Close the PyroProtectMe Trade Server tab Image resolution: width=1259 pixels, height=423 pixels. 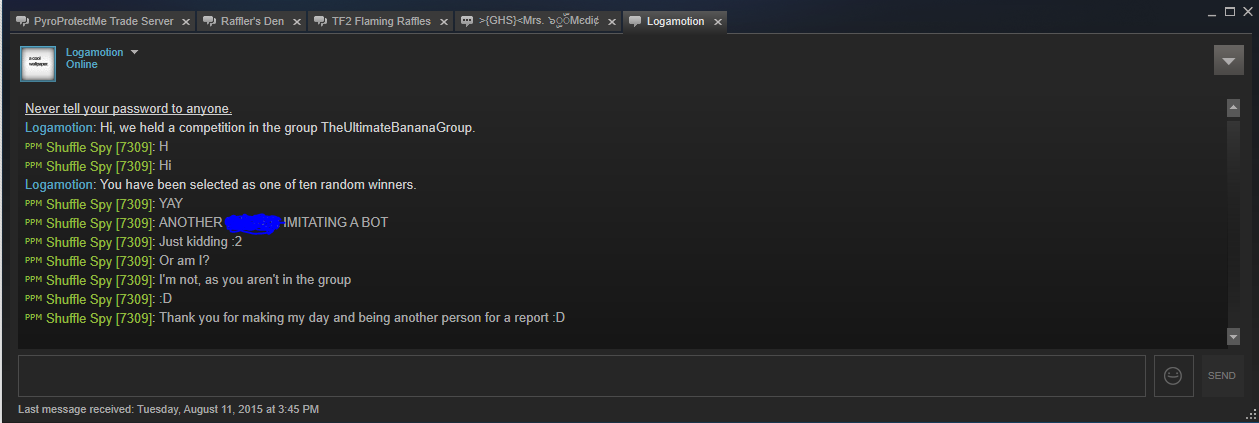tap(186, 21)
